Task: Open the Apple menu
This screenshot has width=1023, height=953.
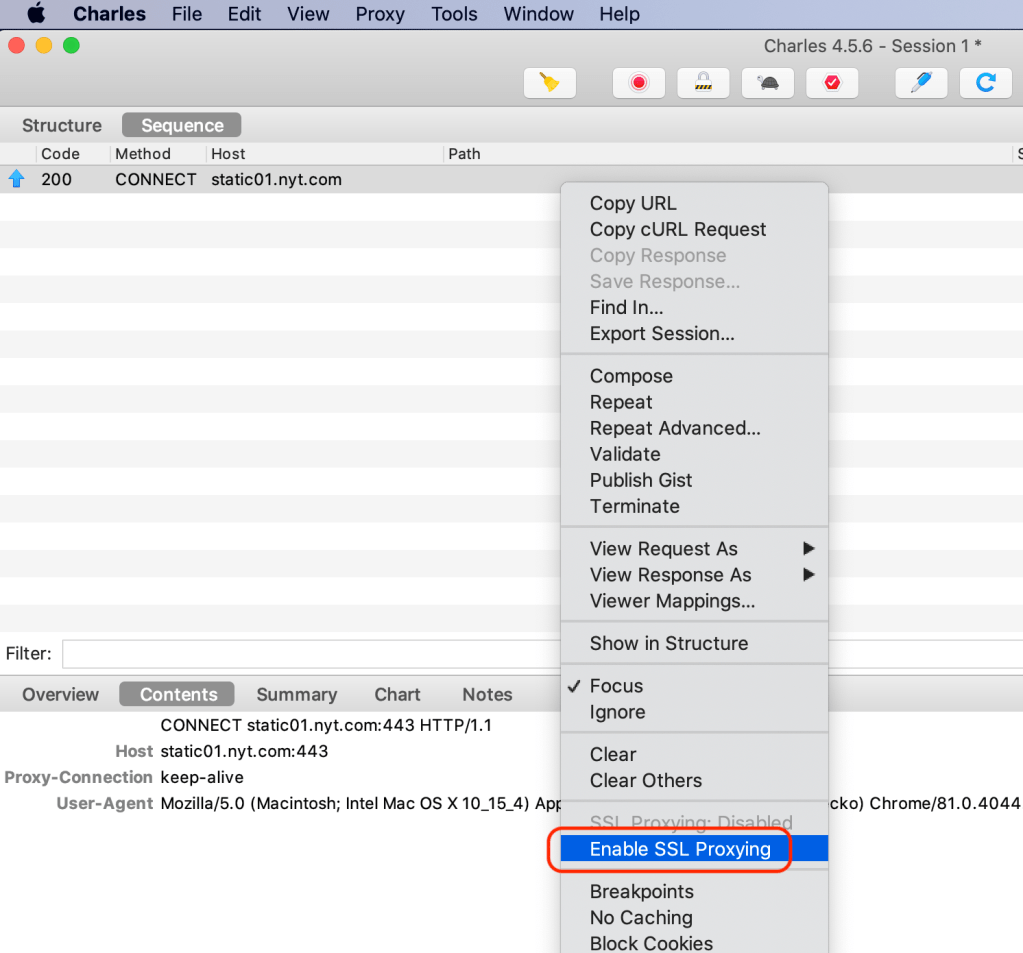Action: 36,14
